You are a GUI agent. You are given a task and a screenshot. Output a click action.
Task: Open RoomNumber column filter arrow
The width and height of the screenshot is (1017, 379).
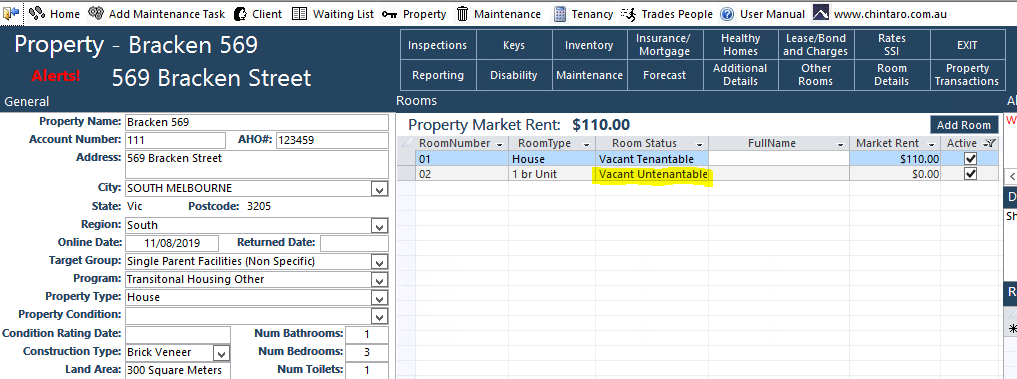click(x=499, y=144)
